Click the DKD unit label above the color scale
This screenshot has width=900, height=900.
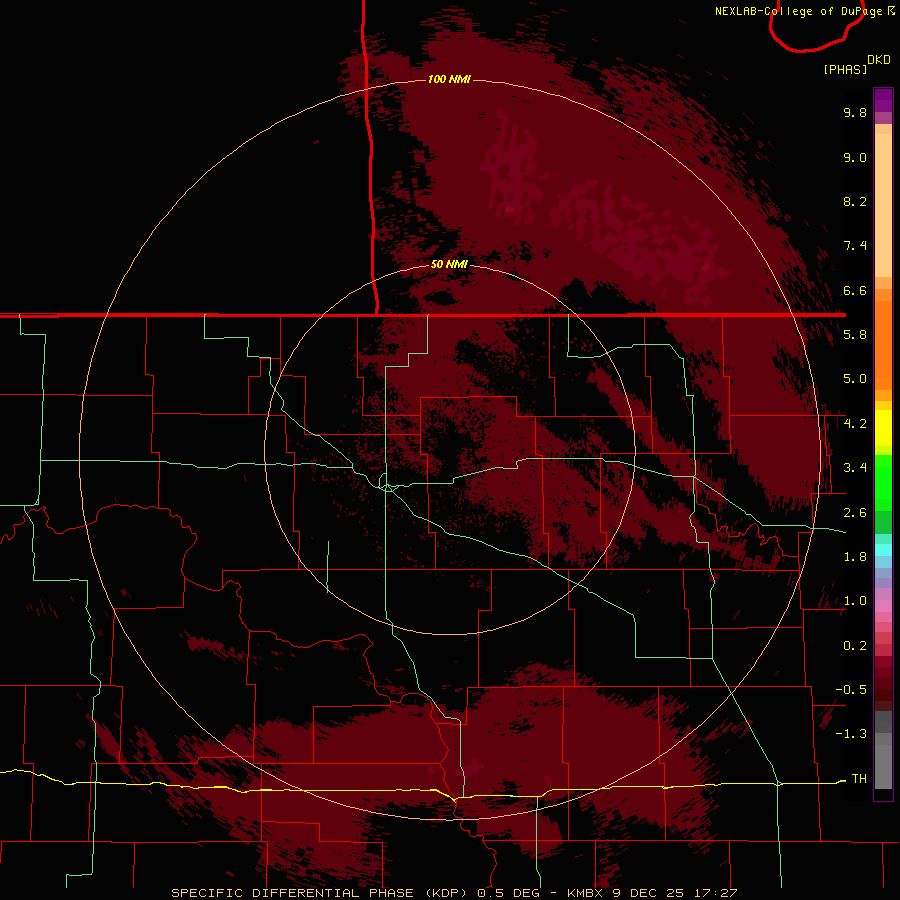coord(879,60)
